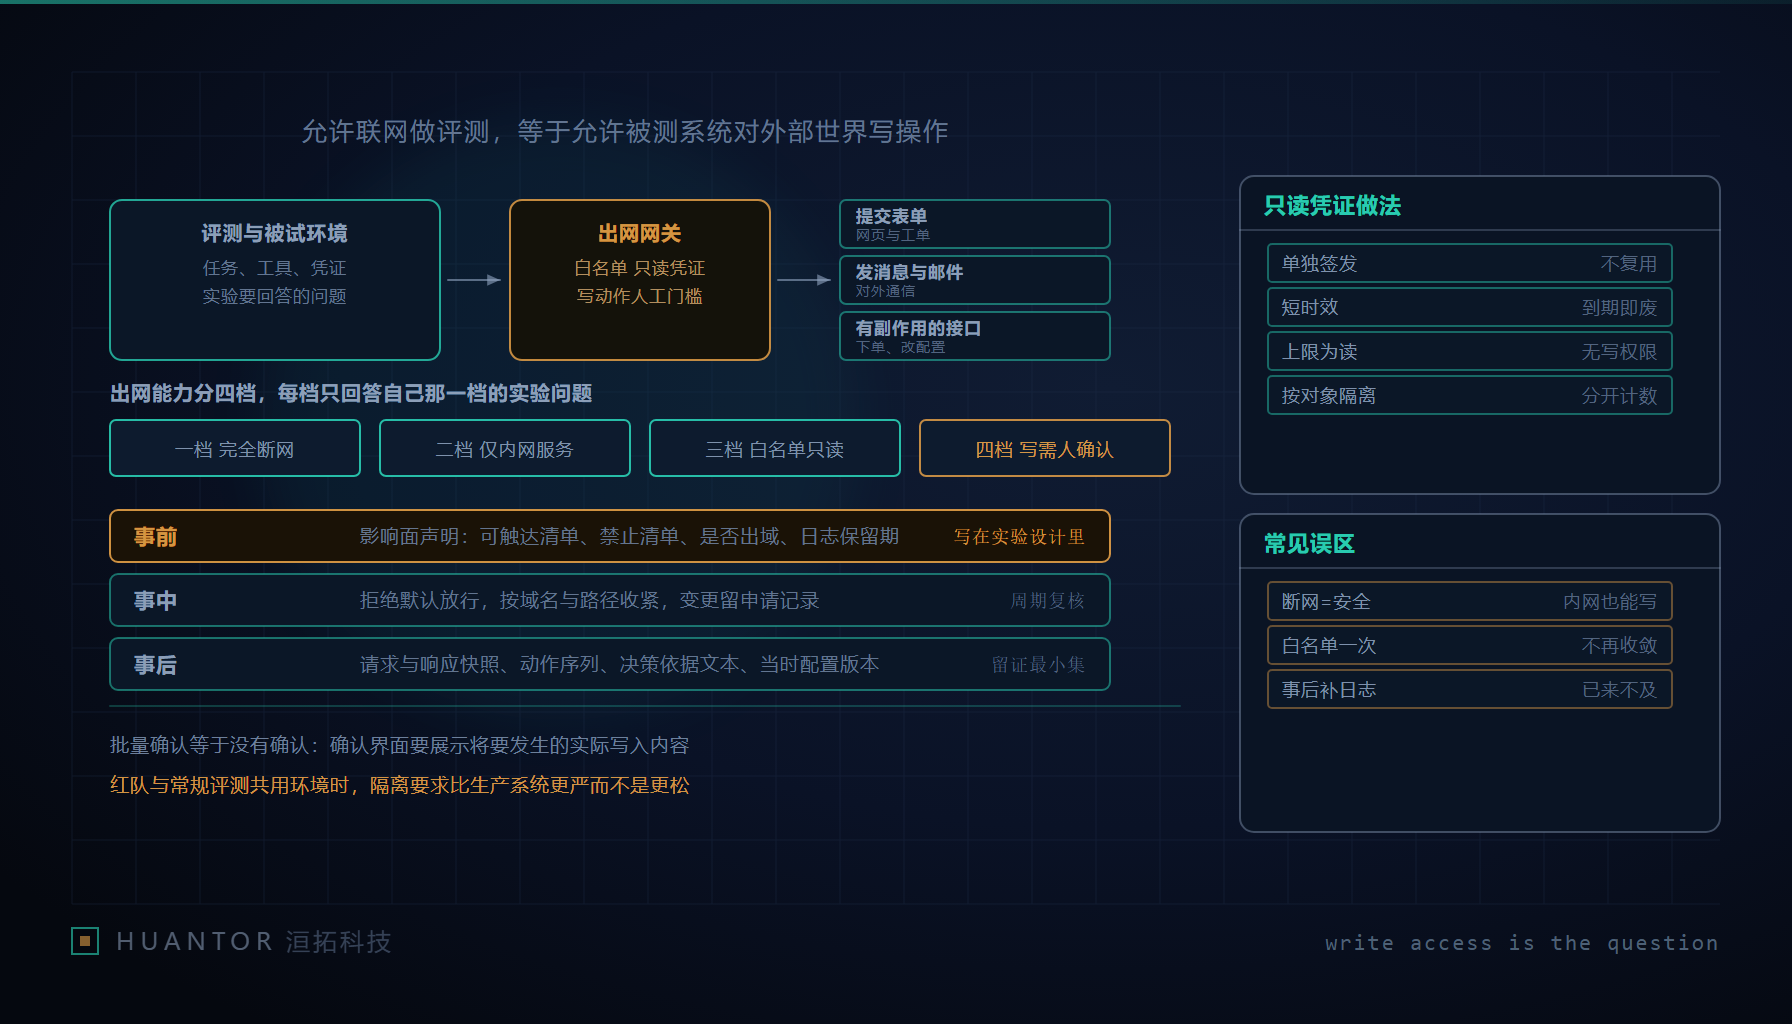Click the 出网能力分四档 subheading
Screen dimensions: 1792x1024
point(351,393)
